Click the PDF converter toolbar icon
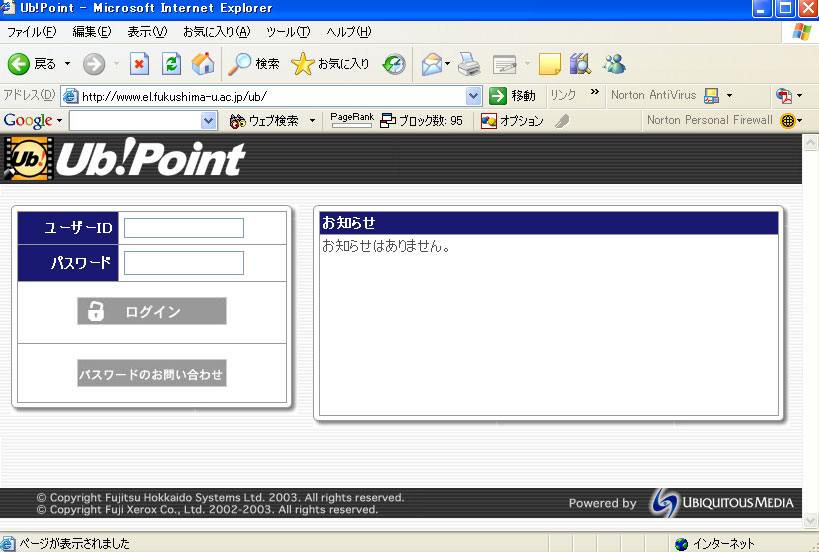819x552 pixels. tap(783, 96)
